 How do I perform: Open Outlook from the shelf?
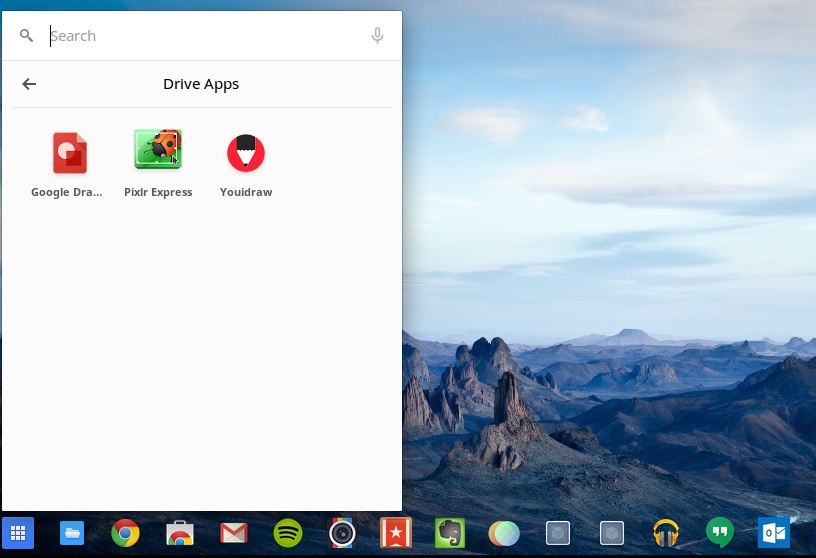[774, 533]
